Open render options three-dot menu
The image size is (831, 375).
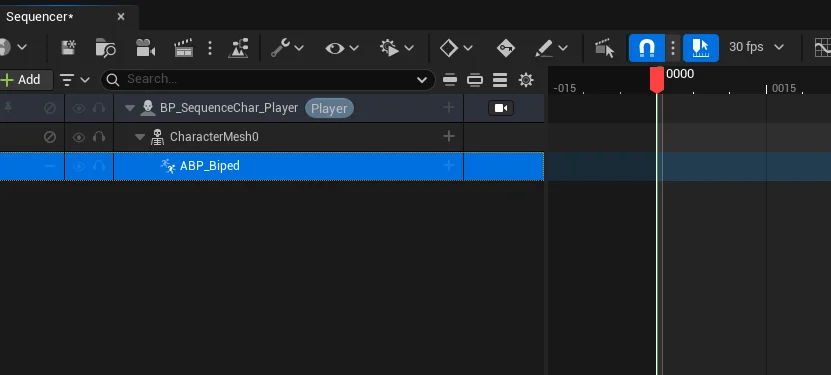click(210, 48)
